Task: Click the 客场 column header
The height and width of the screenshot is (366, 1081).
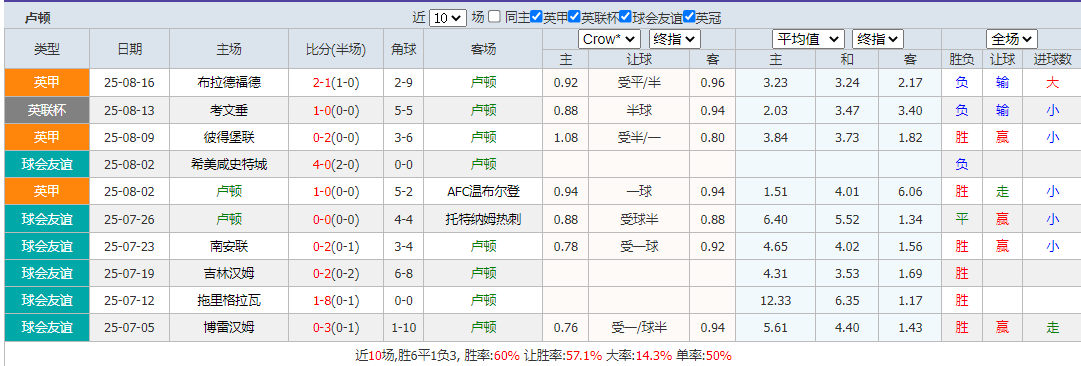Action: coord(483,49)
